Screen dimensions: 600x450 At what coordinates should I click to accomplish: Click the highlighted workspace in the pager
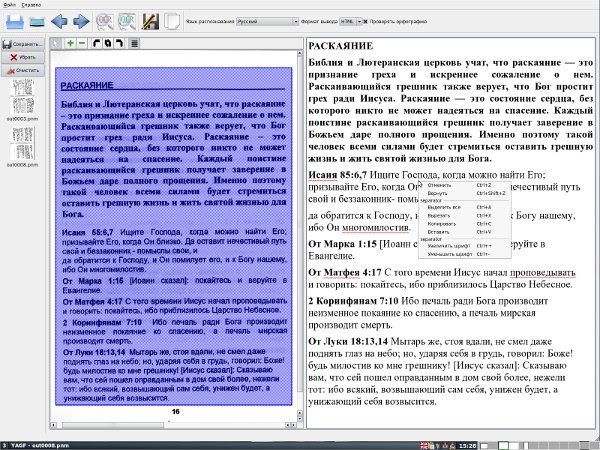pos(504,445)
